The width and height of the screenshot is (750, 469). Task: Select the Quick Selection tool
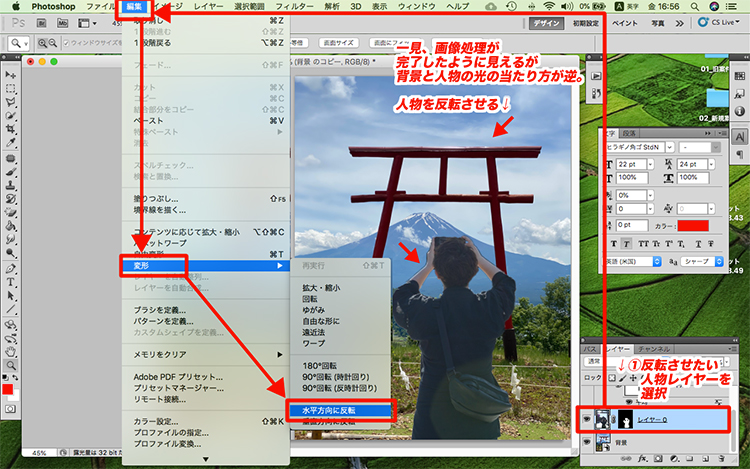click(10, 115)
